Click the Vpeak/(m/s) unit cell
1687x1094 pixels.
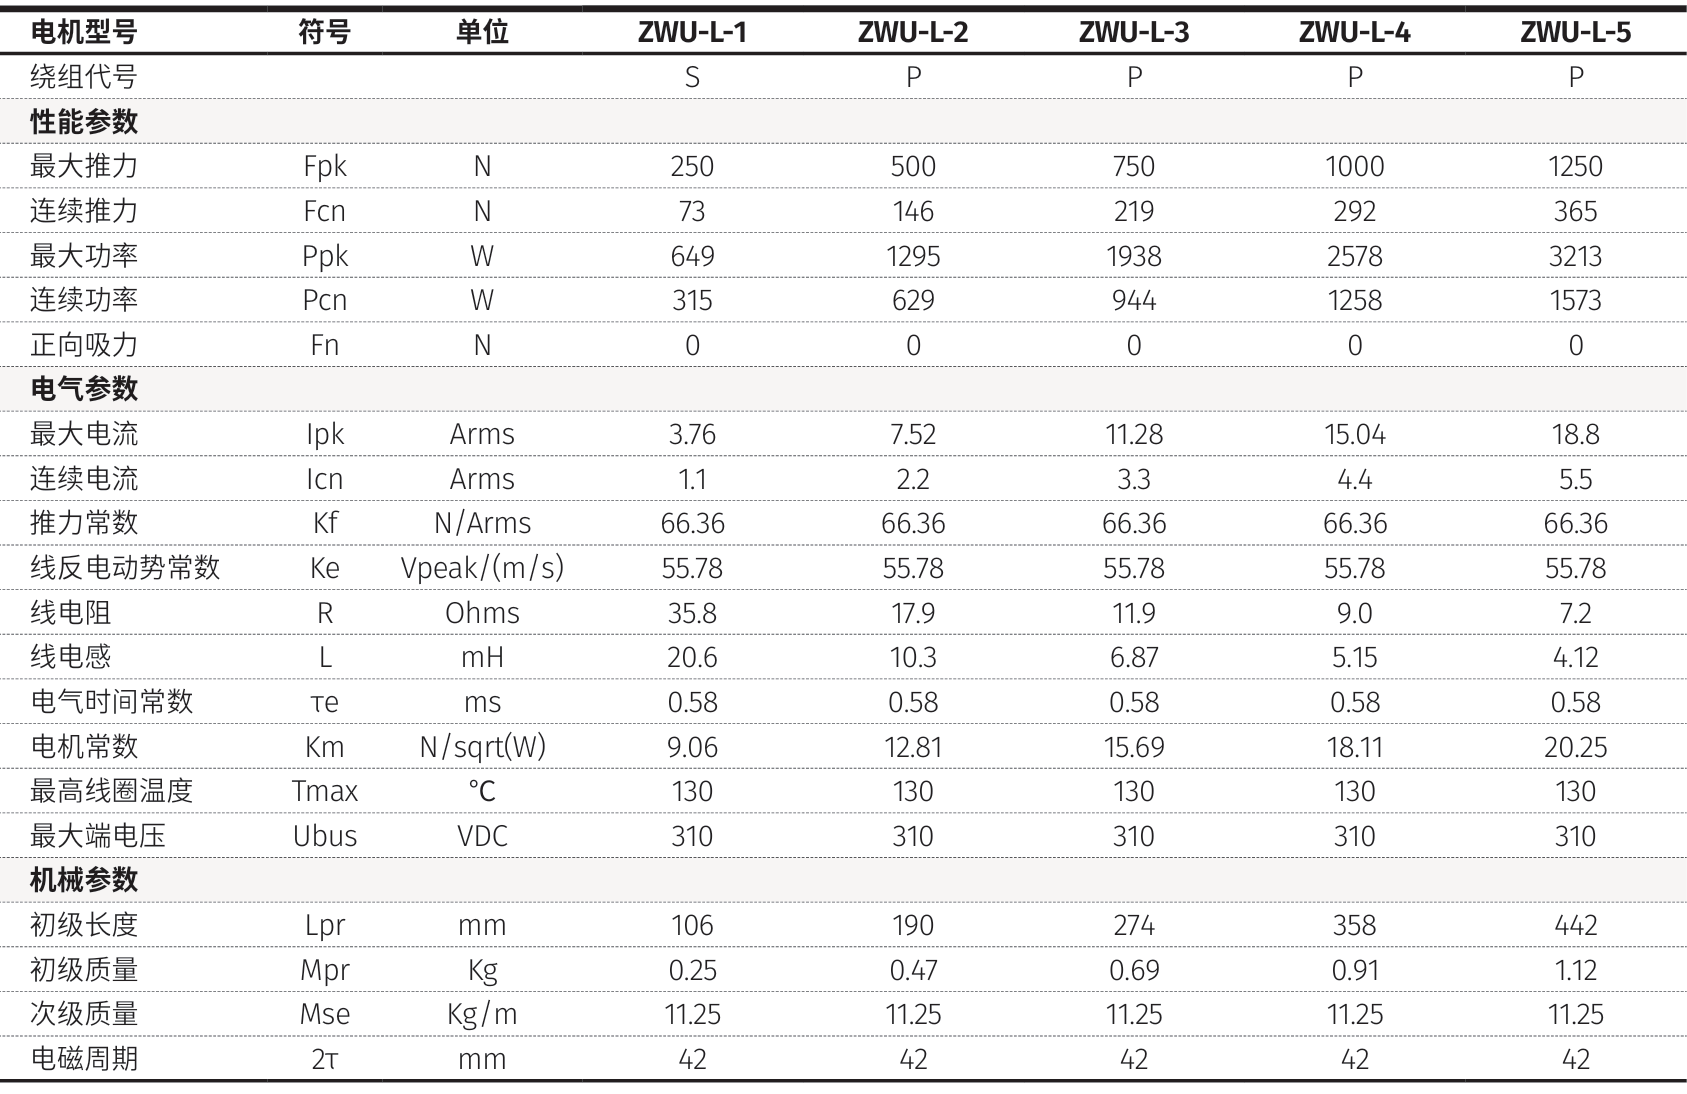coord(482,568)
